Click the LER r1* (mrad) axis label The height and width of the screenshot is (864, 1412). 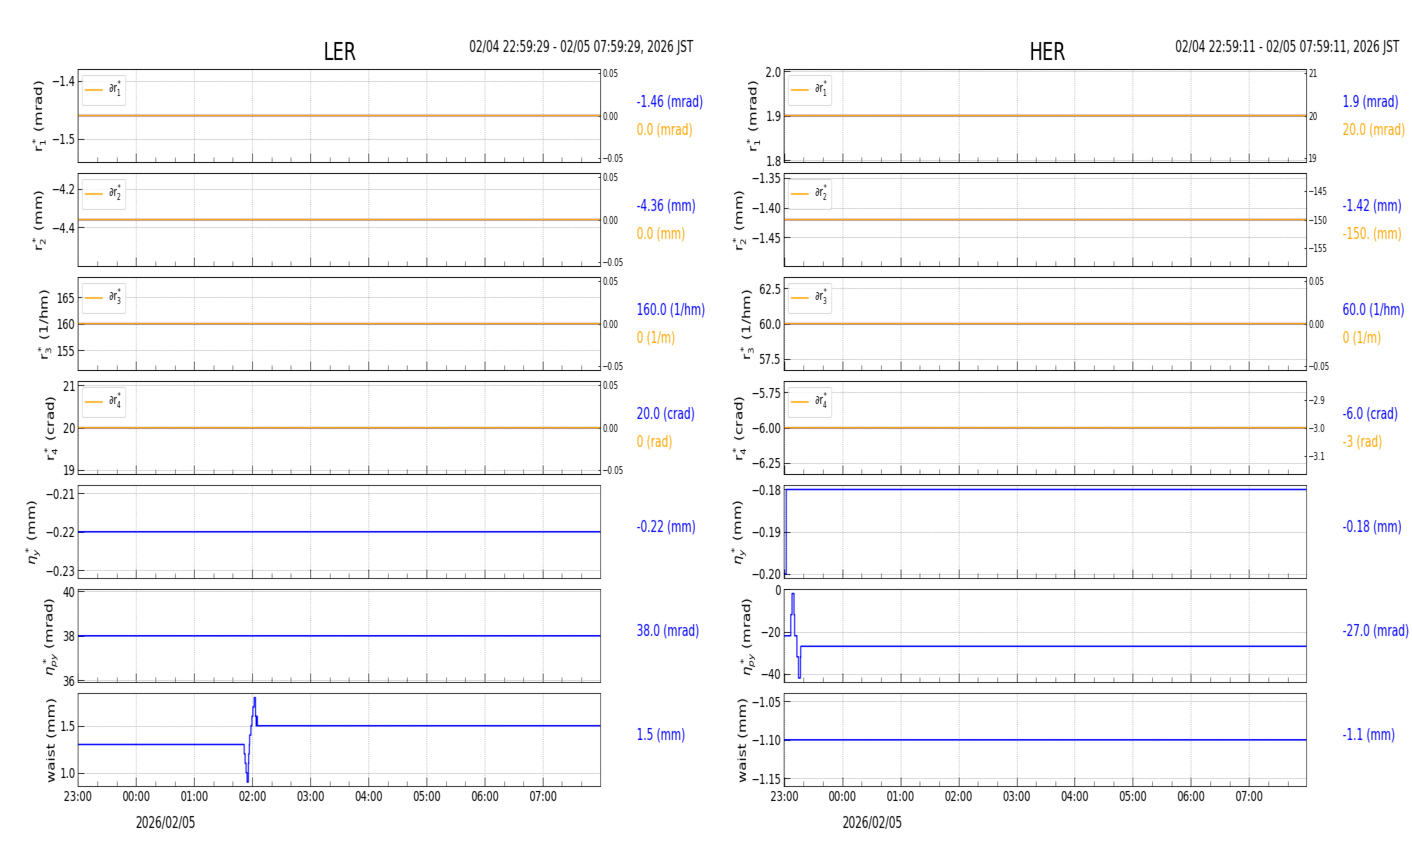click(39, 116)
